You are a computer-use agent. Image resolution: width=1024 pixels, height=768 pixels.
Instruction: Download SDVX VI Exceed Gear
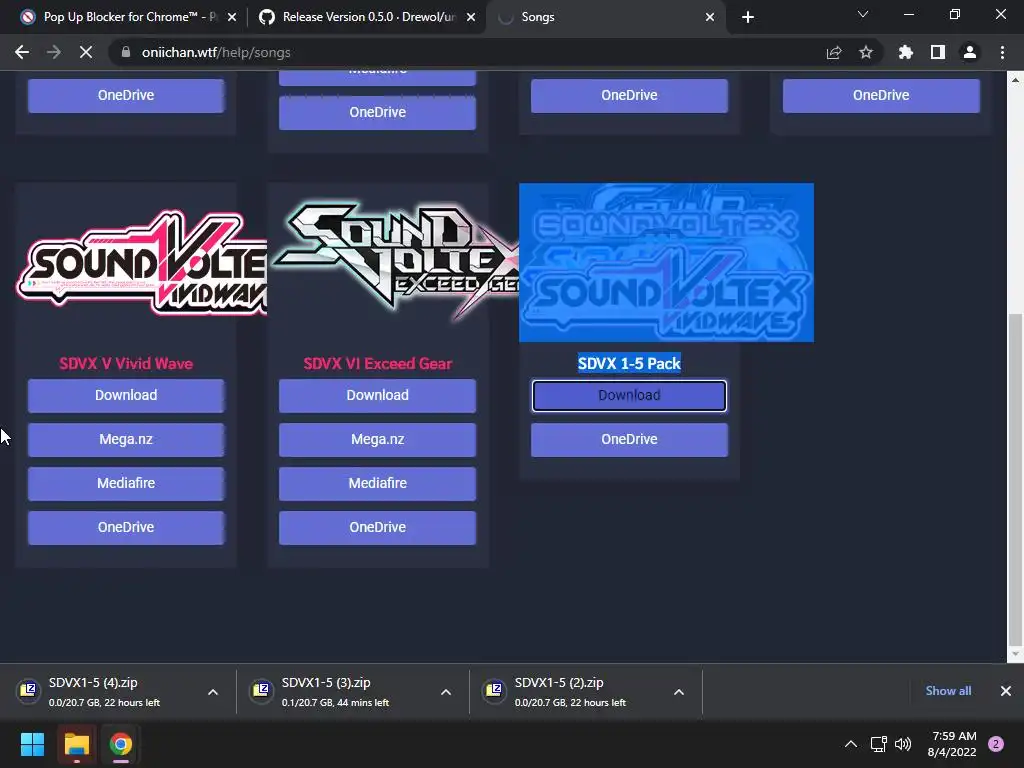[377, 395]
